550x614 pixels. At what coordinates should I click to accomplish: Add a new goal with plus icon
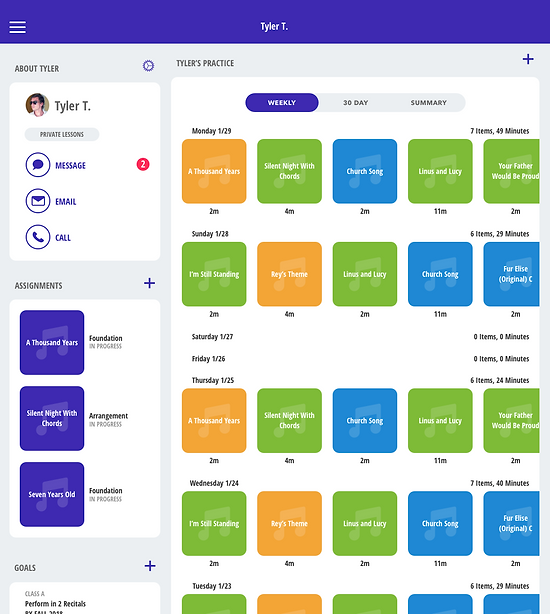tap(150, 566)
